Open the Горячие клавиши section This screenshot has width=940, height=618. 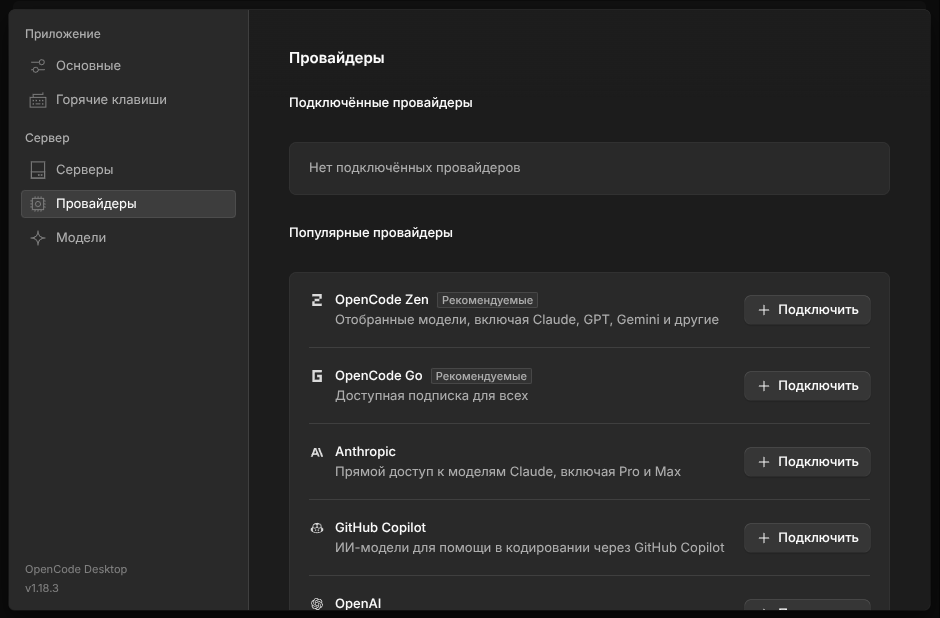point(128,100)
